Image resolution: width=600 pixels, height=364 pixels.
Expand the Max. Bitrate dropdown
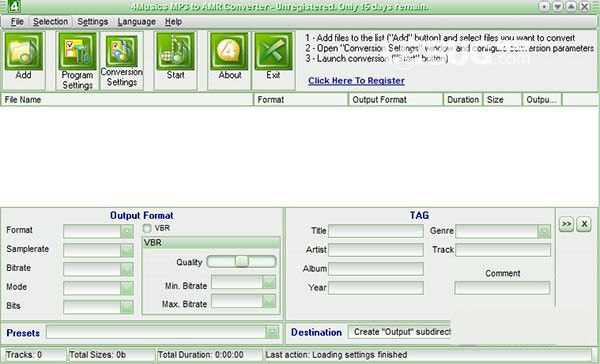coord(269,301)
